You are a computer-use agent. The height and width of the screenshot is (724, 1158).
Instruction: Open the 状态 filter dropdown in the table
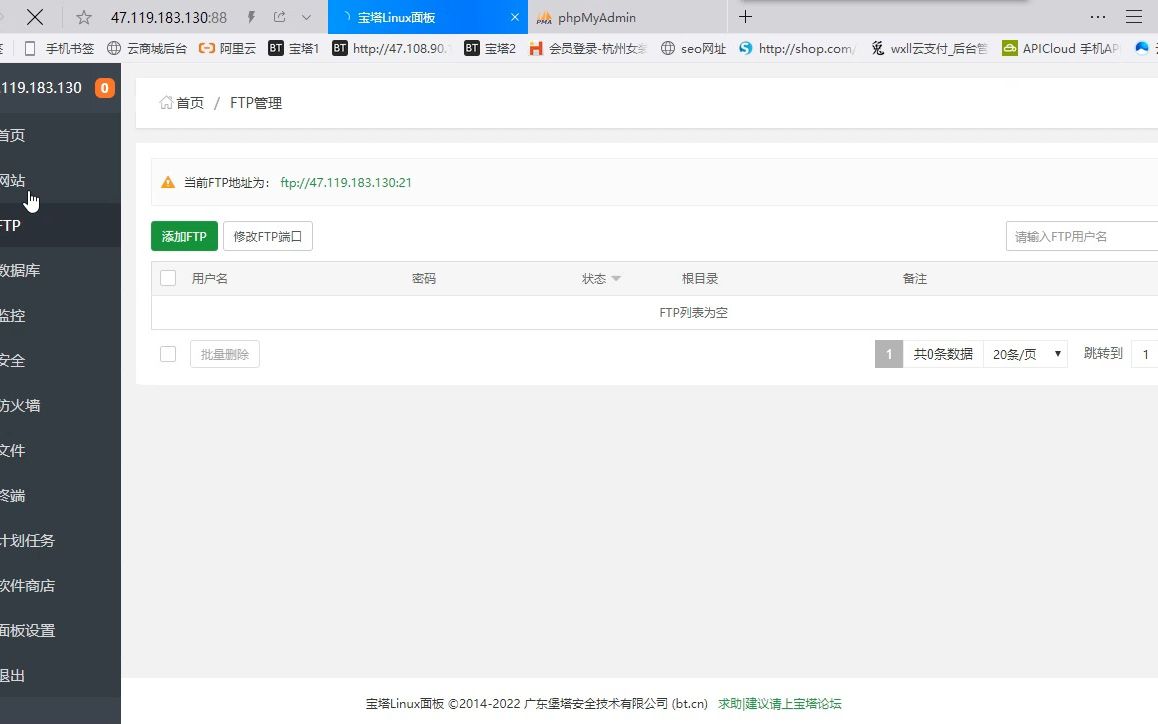tap(616, 278)
